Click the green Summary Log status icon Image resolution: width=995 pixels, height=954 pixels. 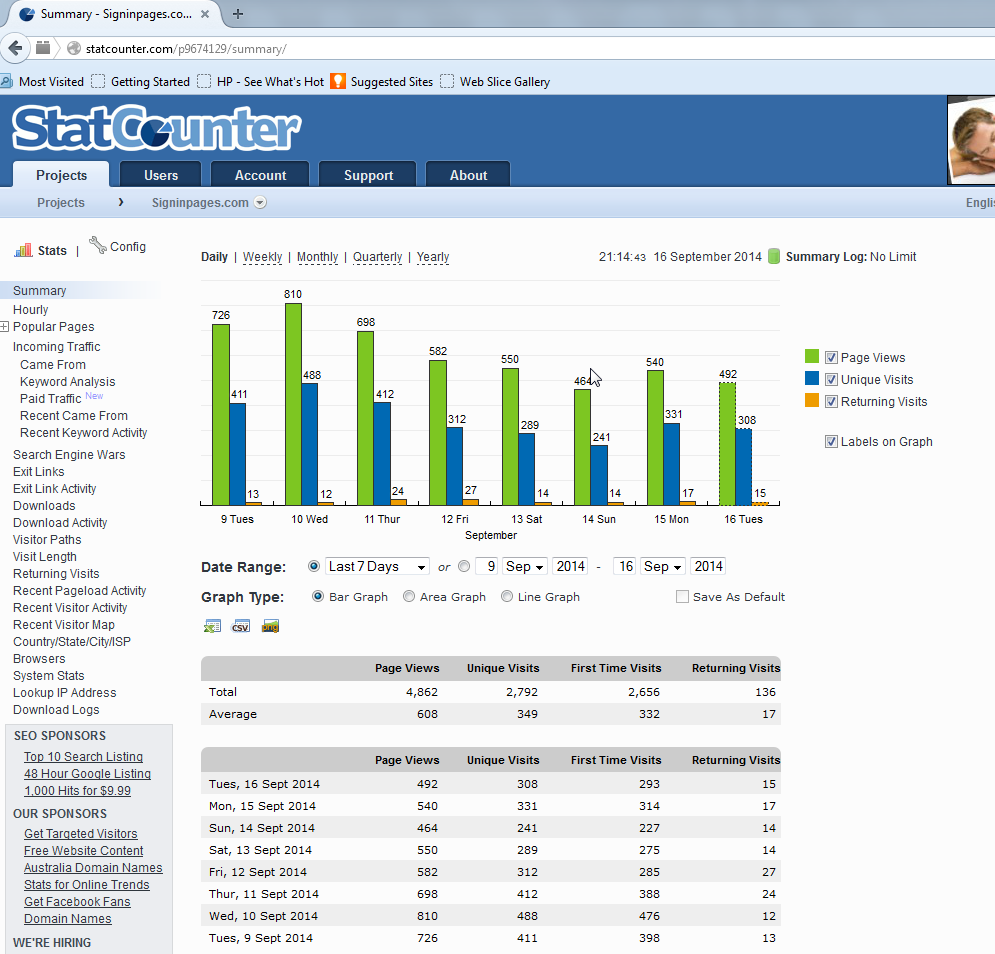[774, 256]
